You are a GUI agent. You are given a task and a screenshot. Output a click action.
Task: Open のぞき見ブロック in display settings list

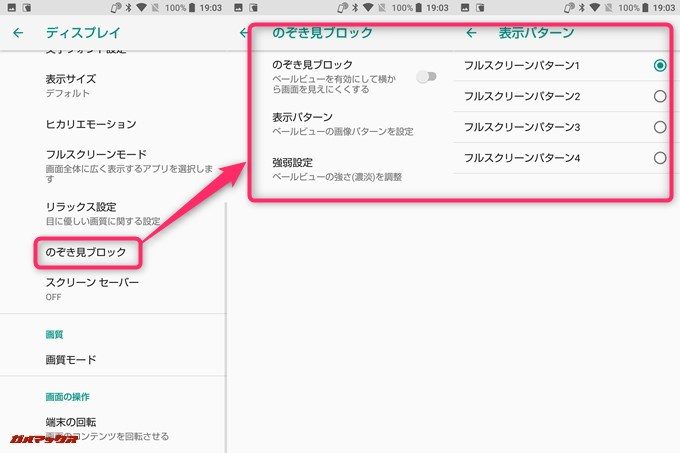click(x=86, y=252)
